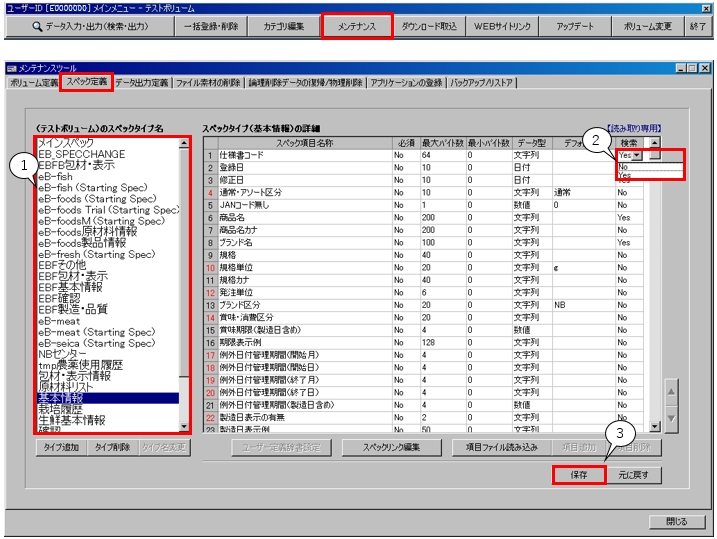
Task: Select eB-foods原材料情報 spec type
Action: coord(108,232)
